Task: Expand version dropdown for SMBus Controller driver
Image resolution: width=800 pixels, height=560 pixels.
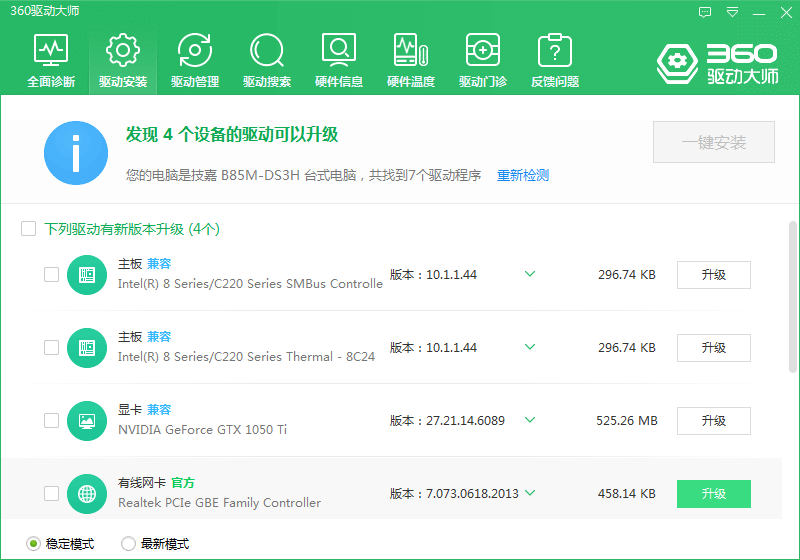Action: 530,274
